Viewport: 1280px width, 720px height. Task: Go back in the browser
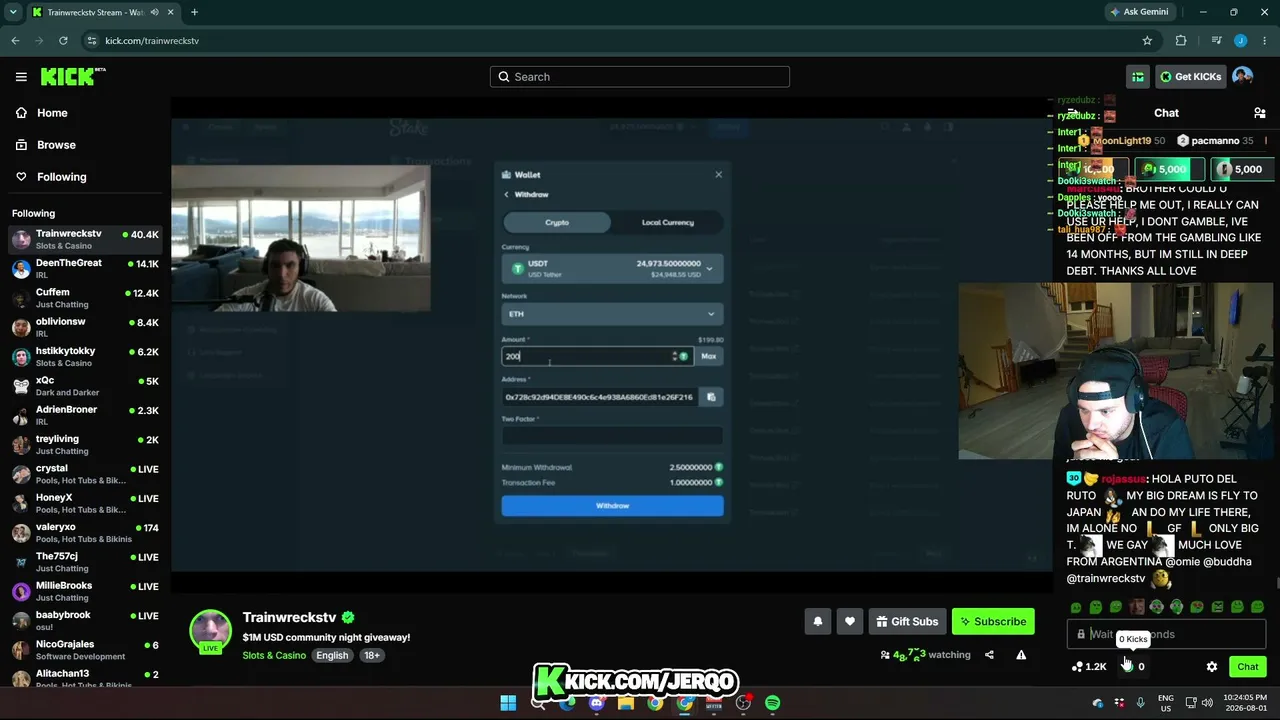pos(15,41)
